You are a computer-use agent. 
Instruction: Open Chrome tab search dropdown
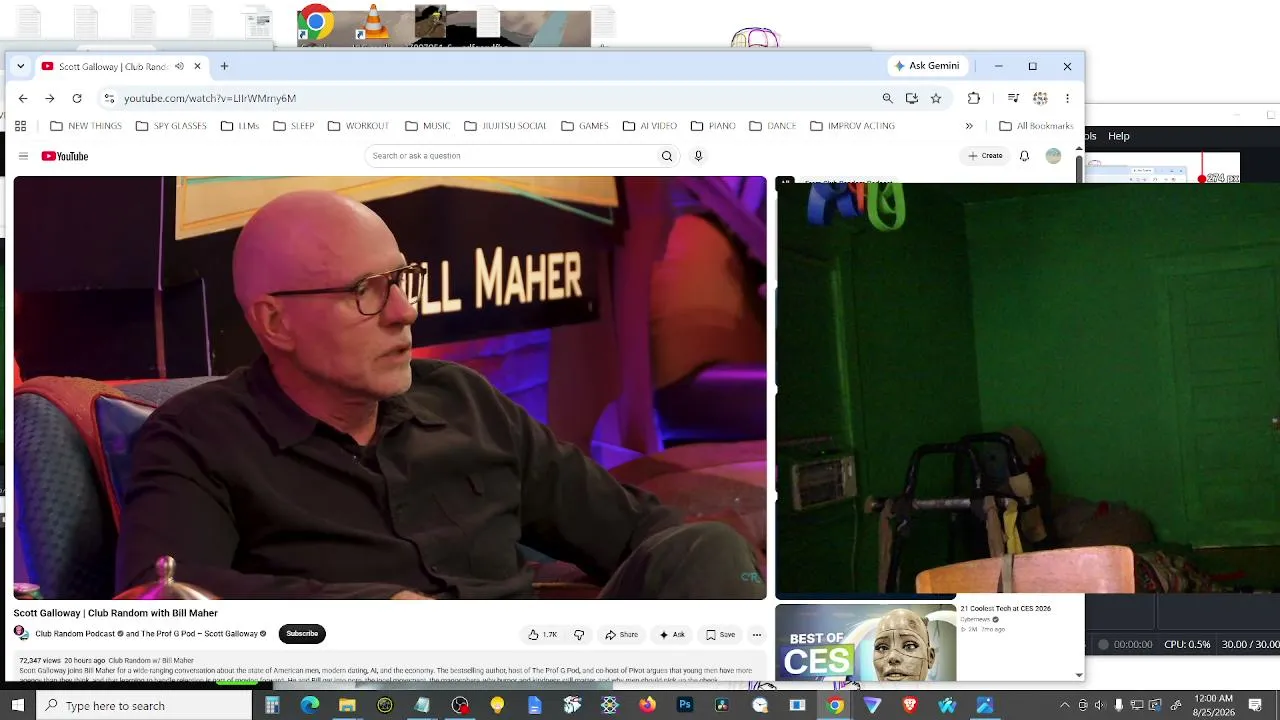coord(20,66)
